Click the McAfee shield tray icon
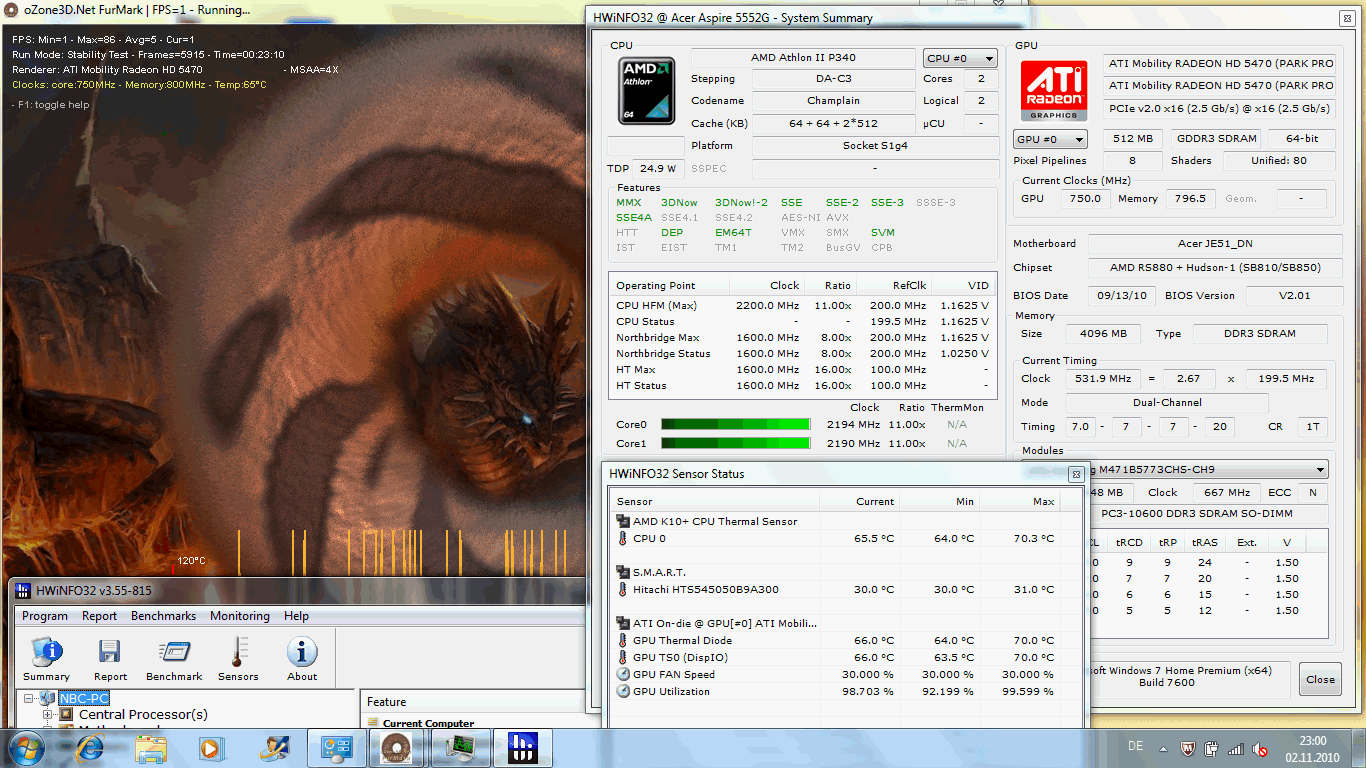The width and height of the screenshot is (1366, 768). (1189, 748)
